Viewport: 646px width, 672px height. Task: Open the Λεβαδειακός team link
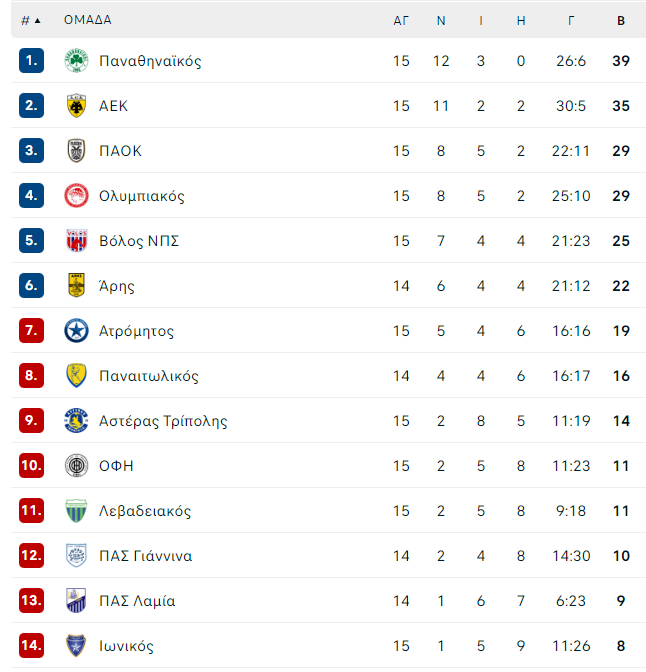pyautogui.click(x=145, y=511)
